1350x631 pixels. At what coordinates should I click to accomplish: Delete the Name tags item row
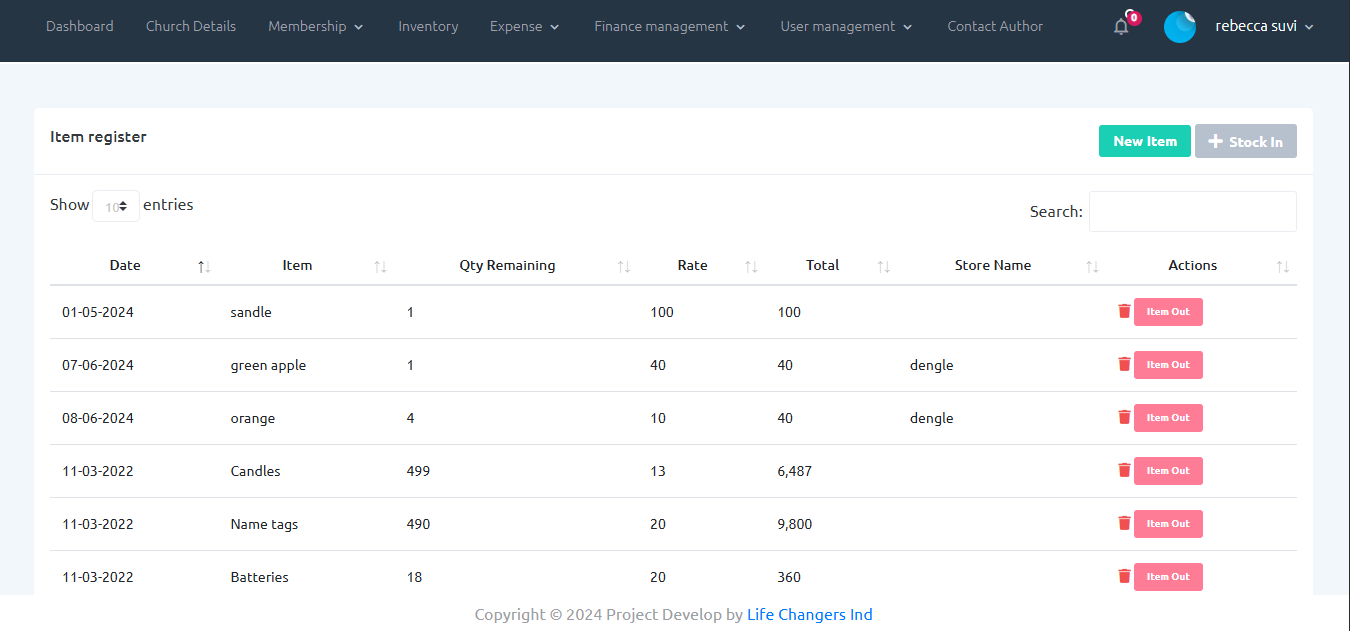1124,523
